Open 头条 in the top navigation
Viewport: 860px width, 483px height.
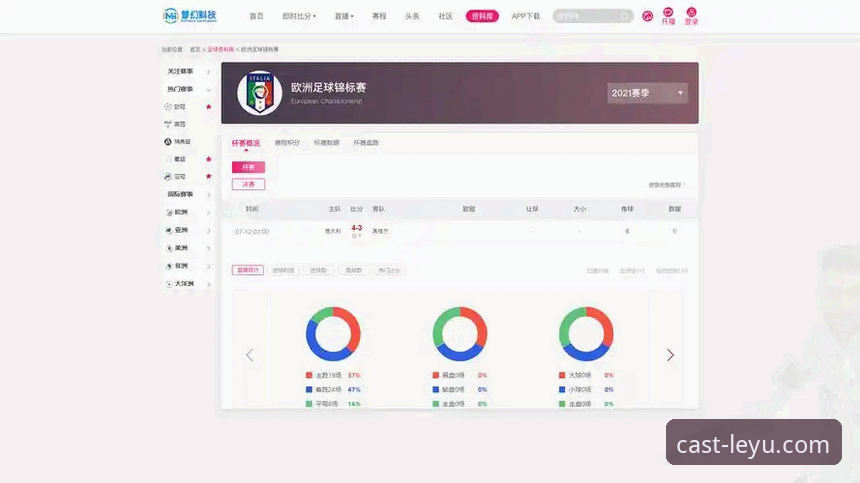coord(412,16)
